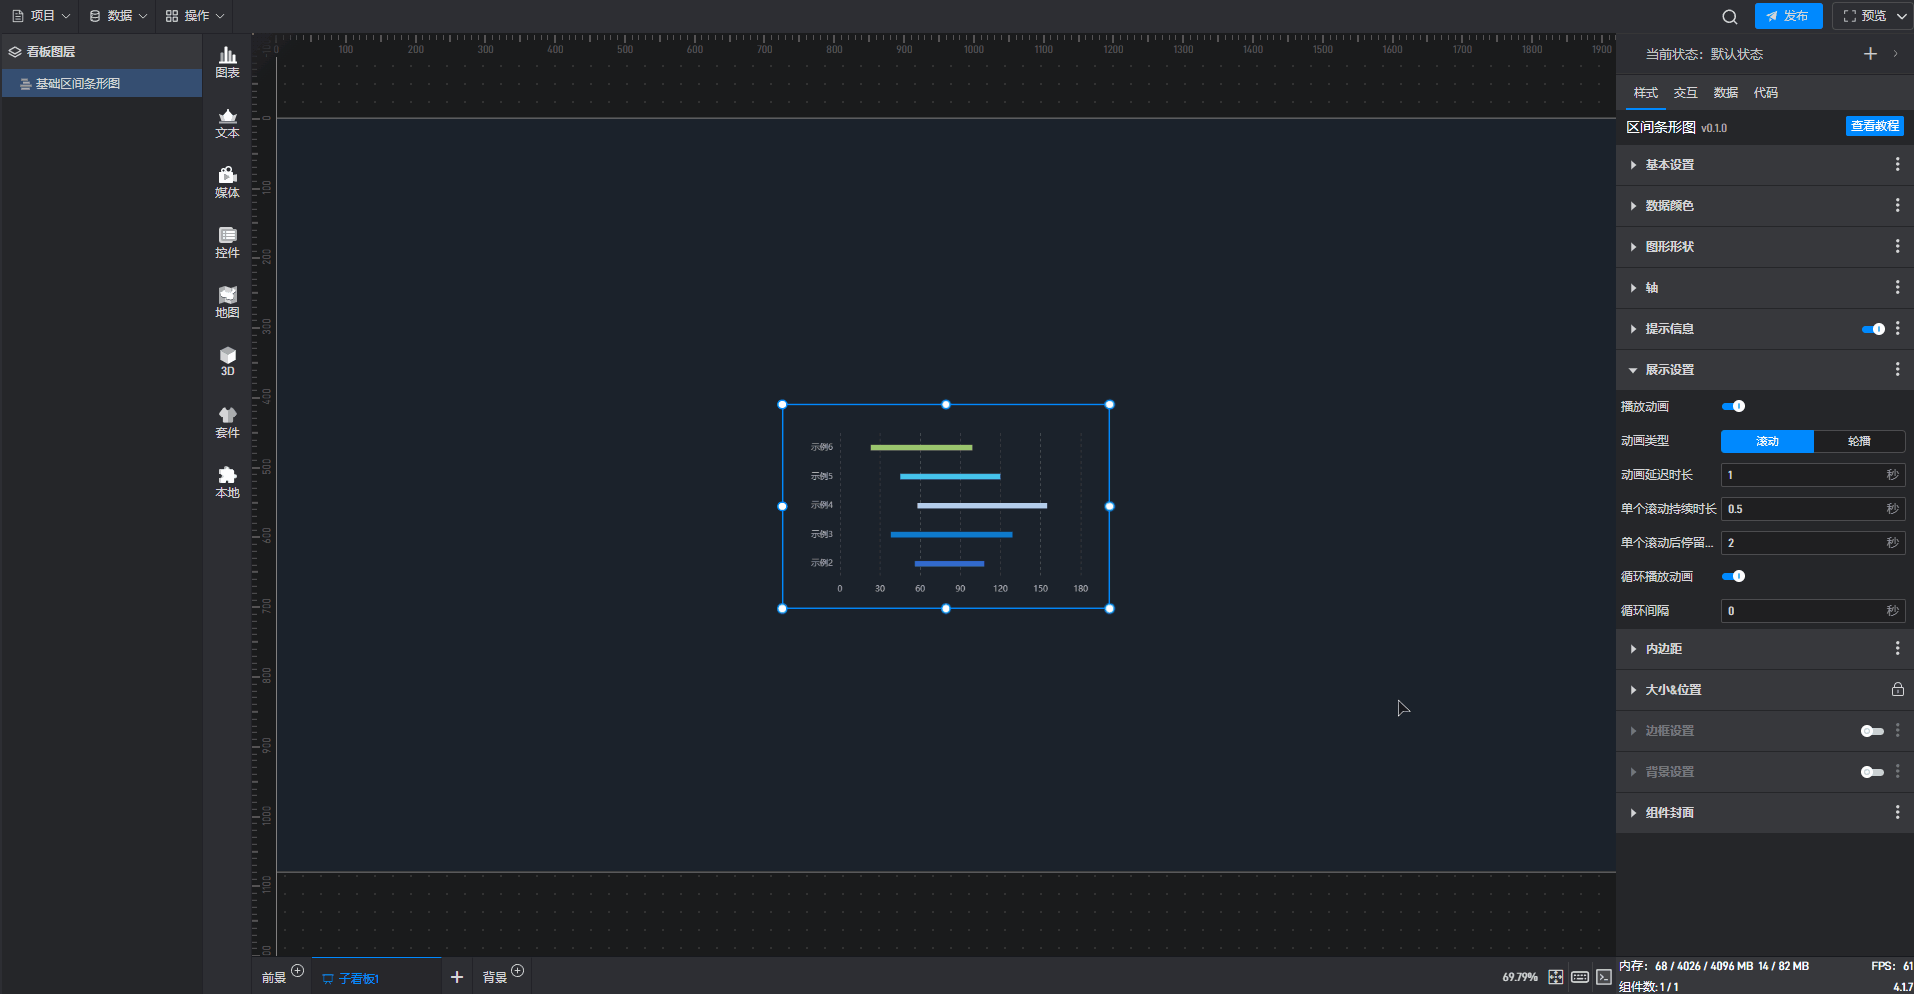Click the 发布 publish button
Viewport: 1914px width, 994px height.
tap(1788, 16)
